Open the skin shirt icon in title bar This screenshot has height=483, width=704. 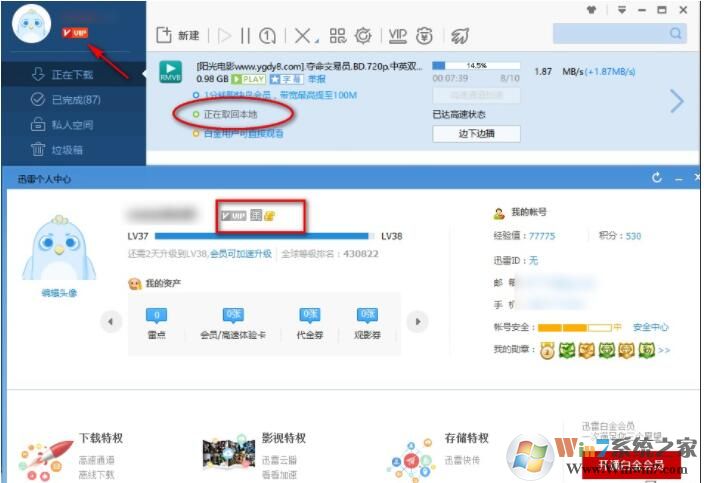pos(592,9)
